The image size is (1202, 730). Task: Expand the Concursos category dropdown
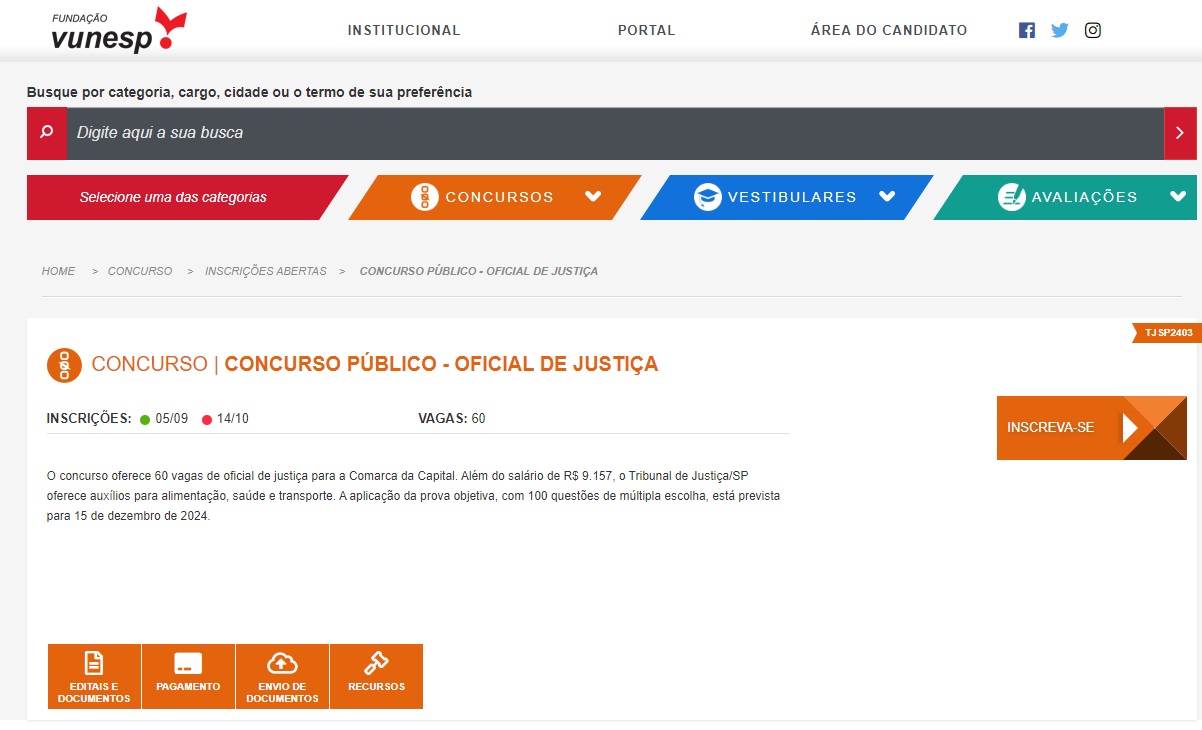tap(593, 197)
